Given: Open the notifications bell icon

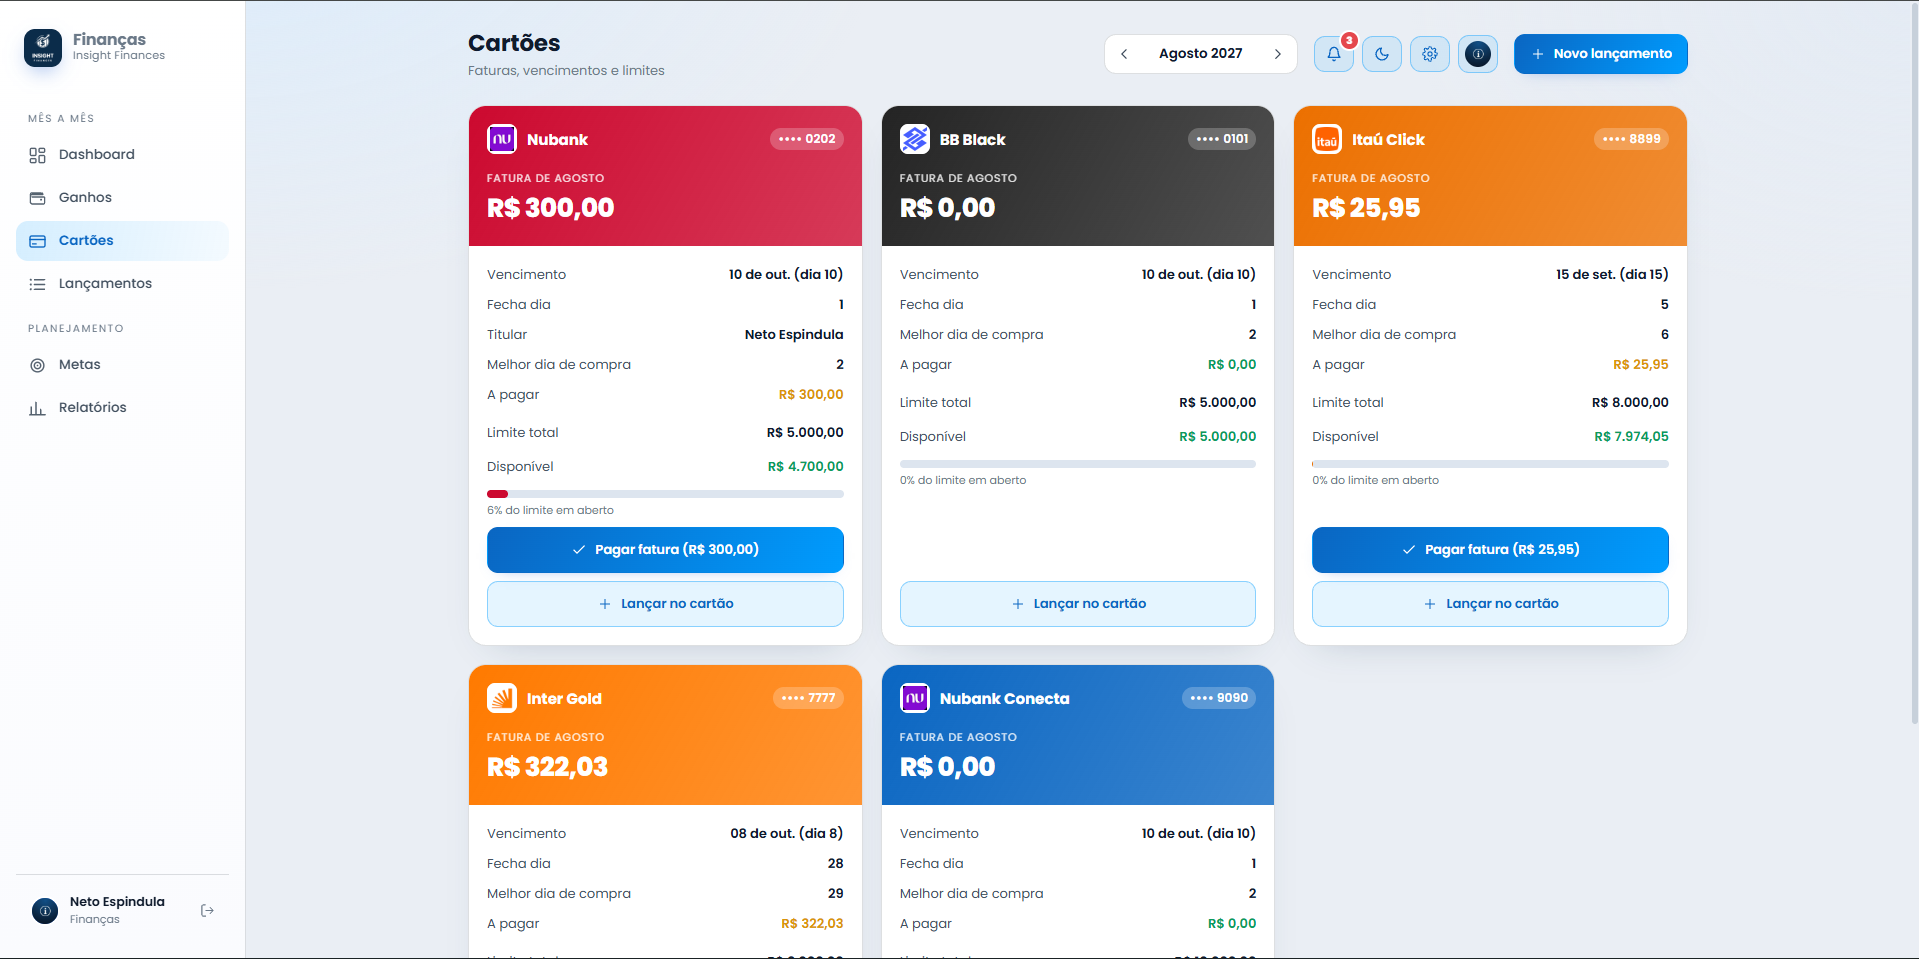Looking at the screenshot, I should pos(1334,54).
